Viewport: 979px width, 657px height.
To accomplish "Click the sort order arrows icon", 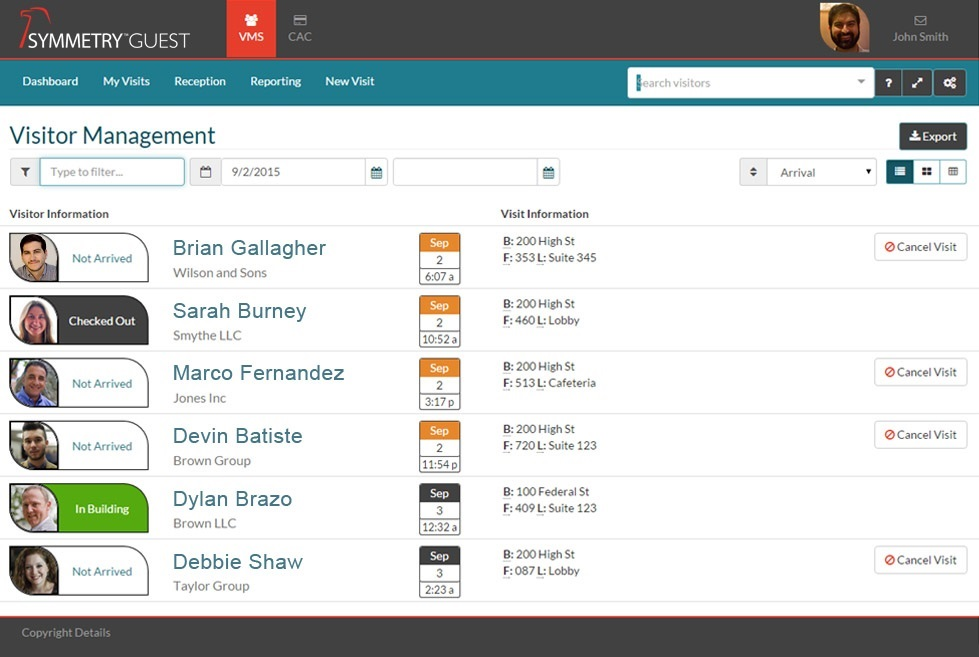I will [753, 172].
